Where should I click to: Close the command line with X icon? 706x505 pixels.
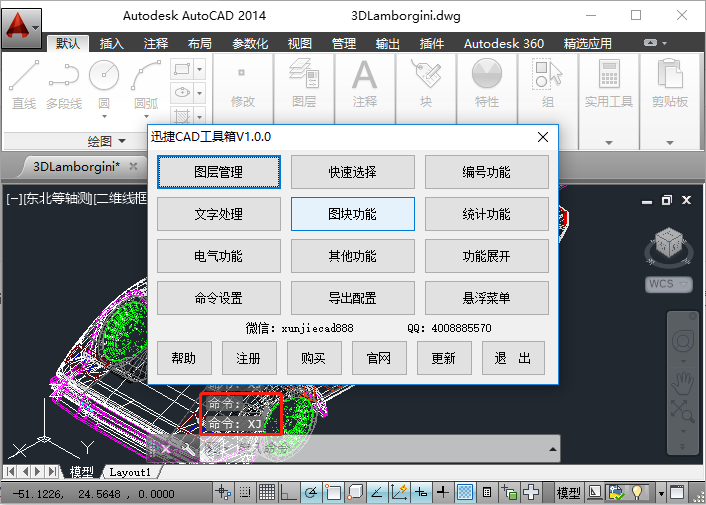[x=165, y=448]
